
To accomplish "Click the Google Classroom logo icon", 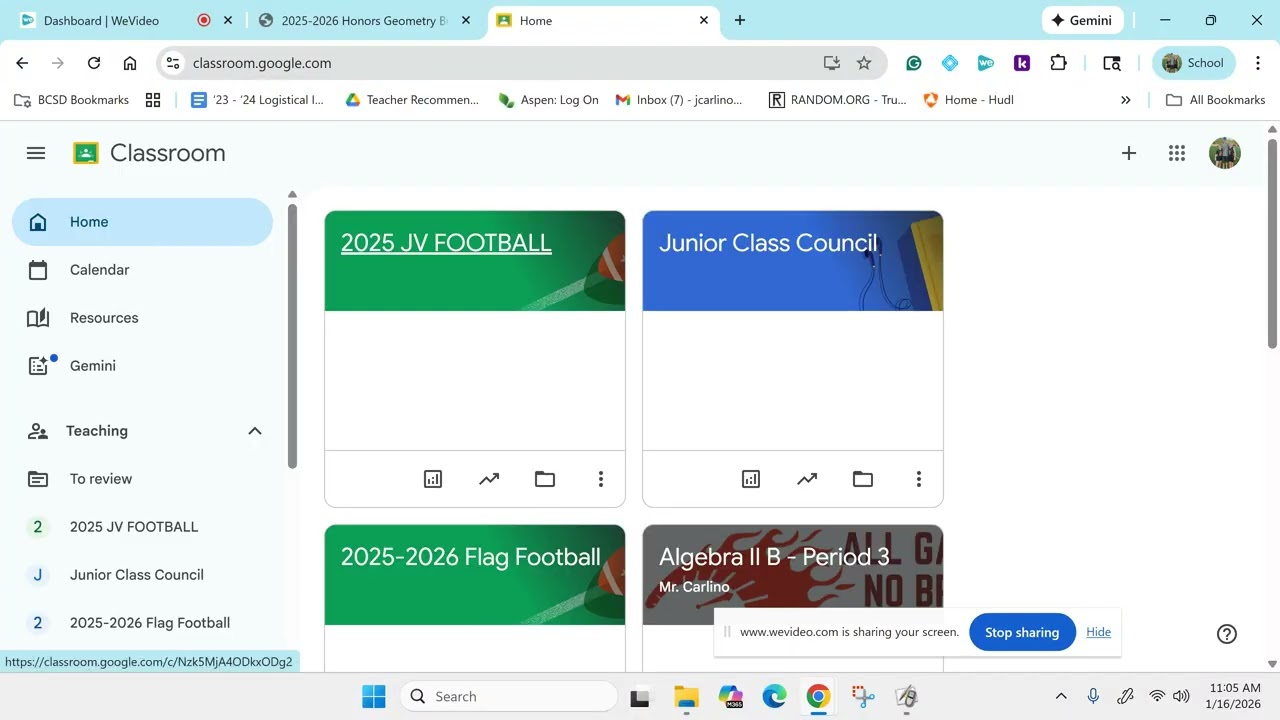I will pyautogui.click(x=86, y=153).
